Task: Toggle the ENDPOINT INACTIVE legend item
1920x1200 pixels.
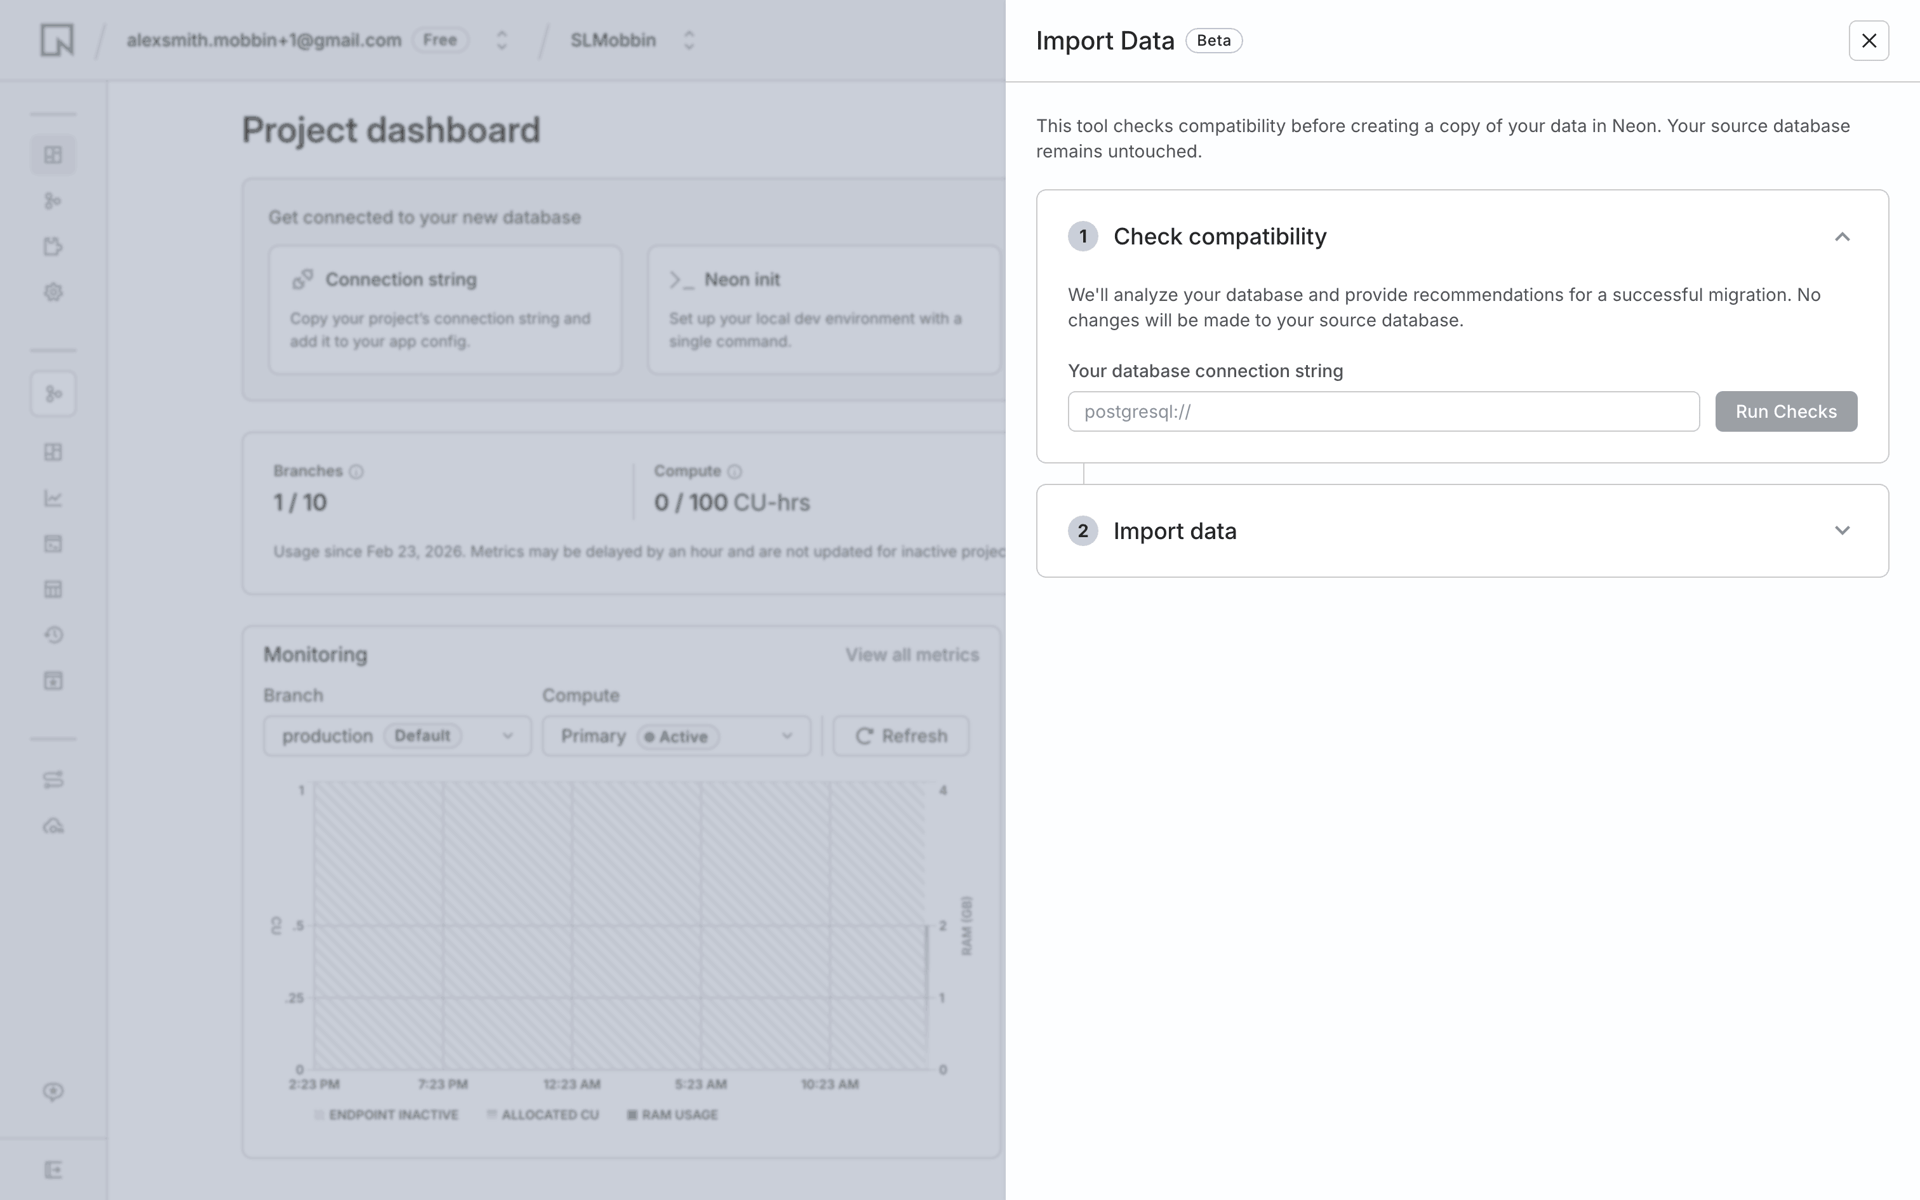Action: [x=386, y=1115]
